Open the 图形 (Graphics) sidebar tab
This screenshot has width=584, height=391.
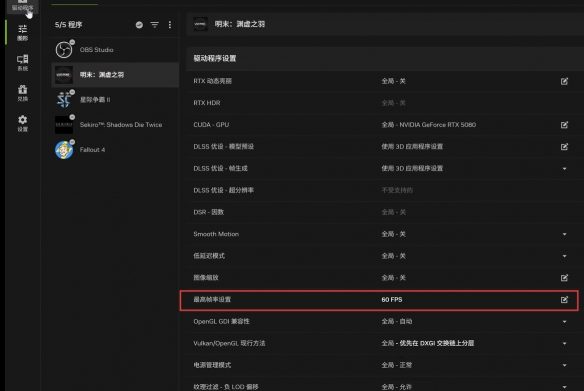22,32
